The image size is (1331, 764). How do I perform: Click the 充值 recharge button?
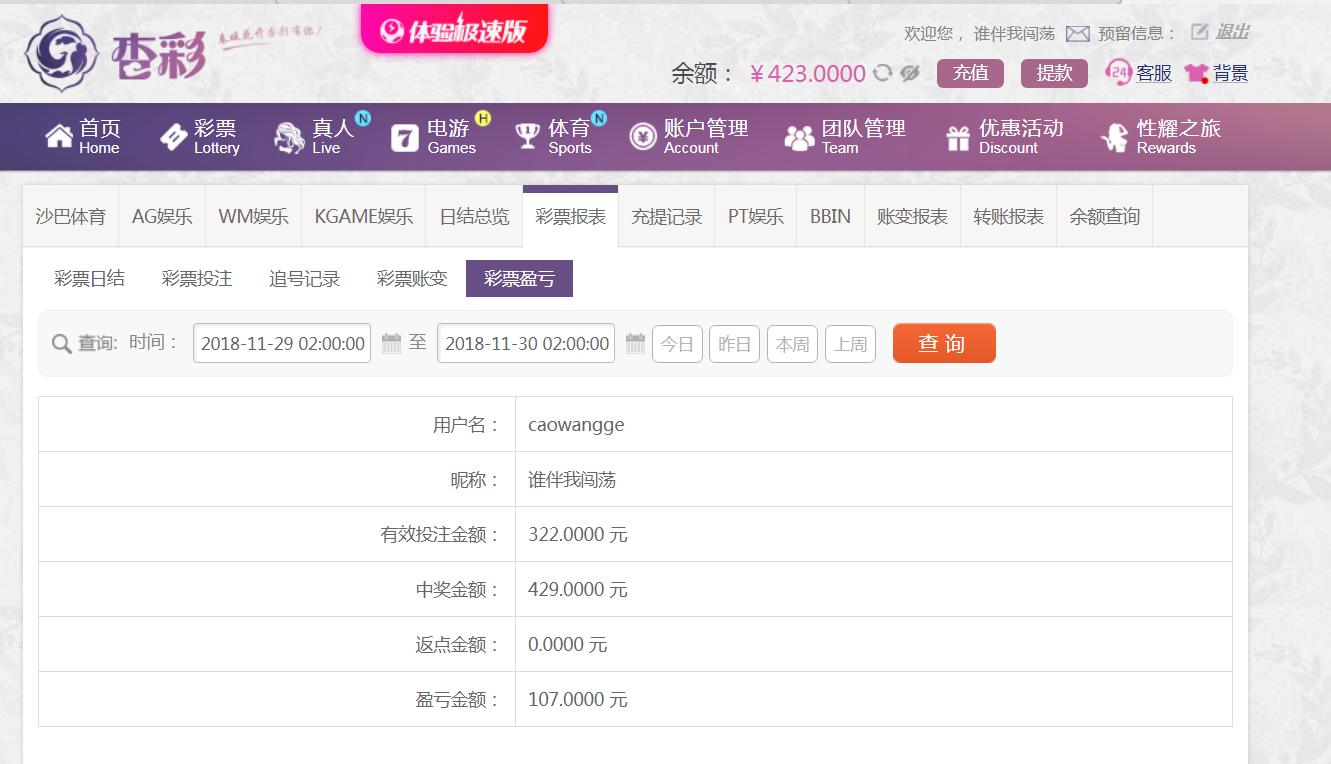[x=970, y=73]
